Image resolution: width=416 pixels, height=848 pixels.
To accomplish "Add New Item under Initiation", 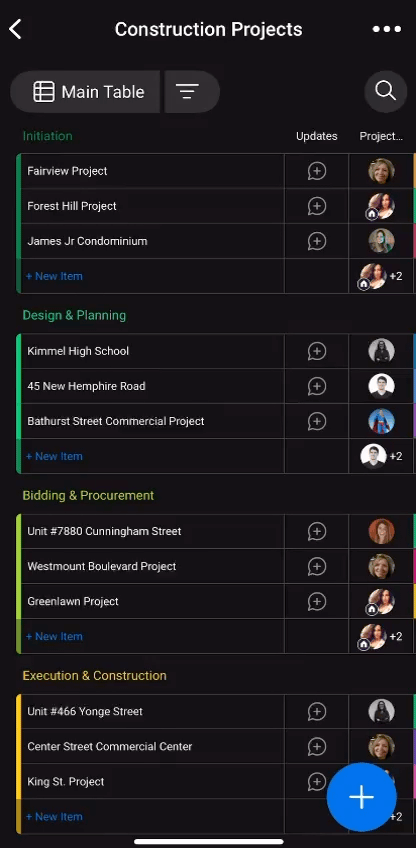I will [x=54, y=276].
